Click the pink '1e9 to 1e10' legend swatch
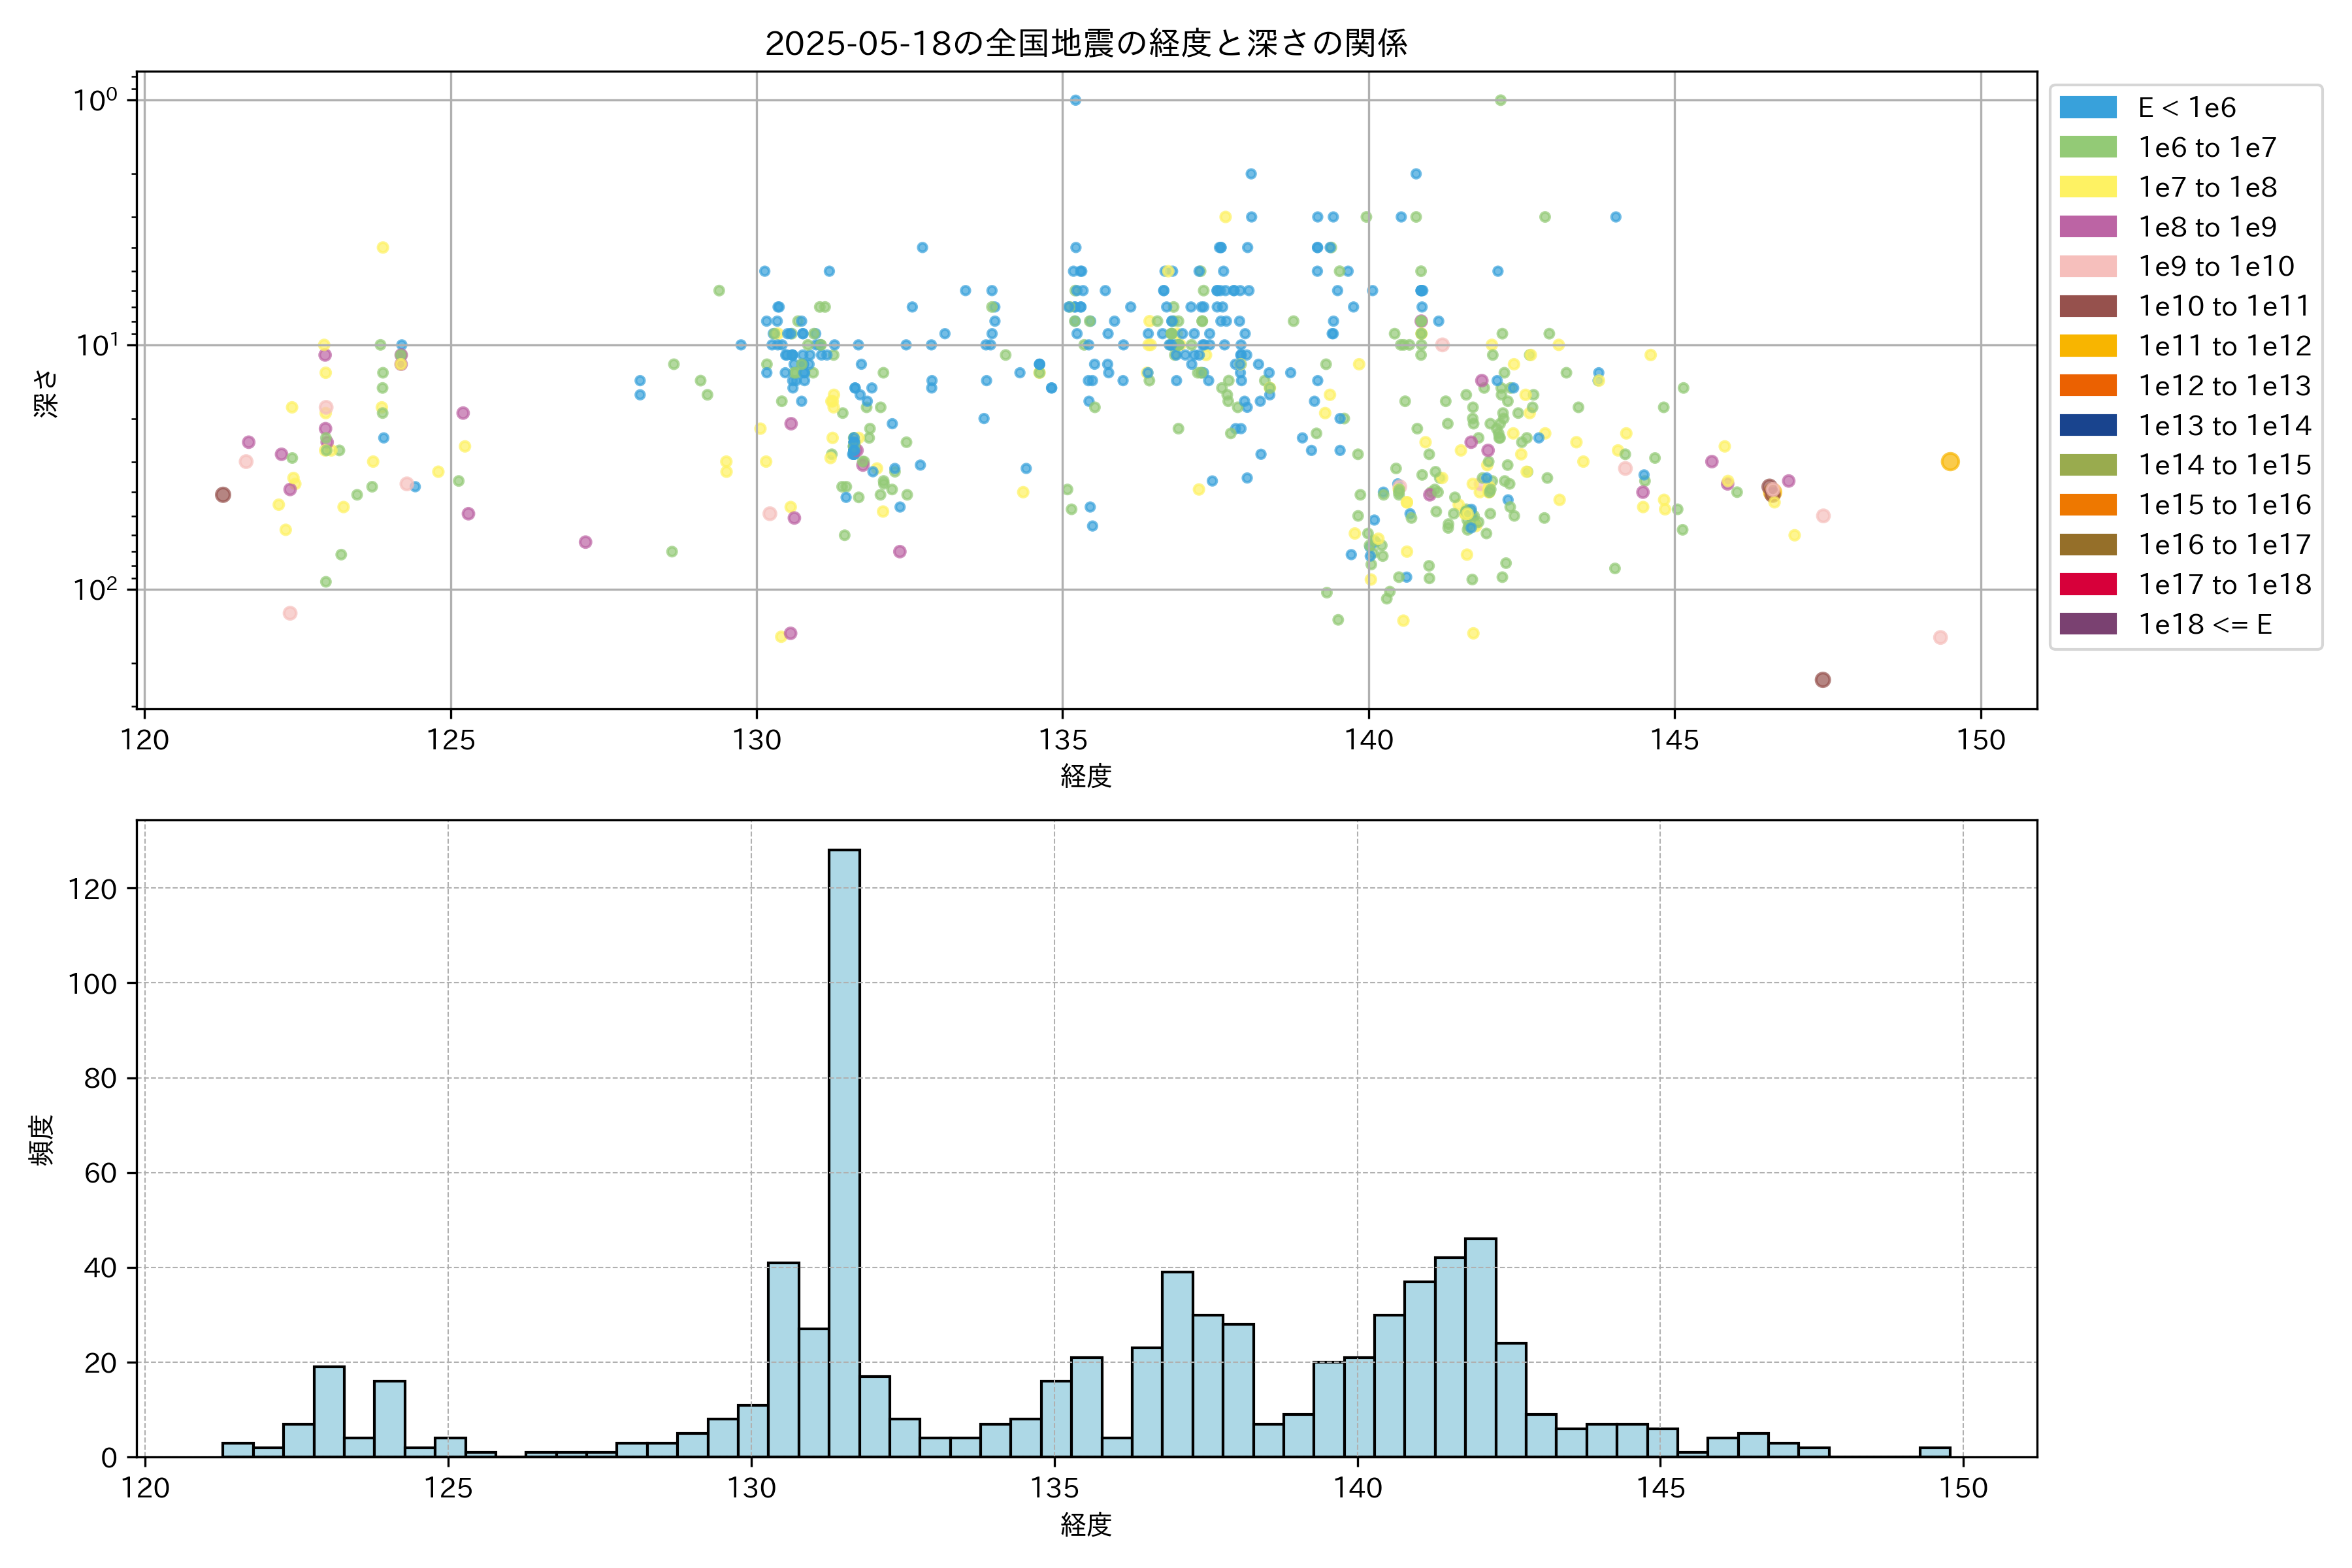2352x1568 pixels. (x=2088, y=267)
